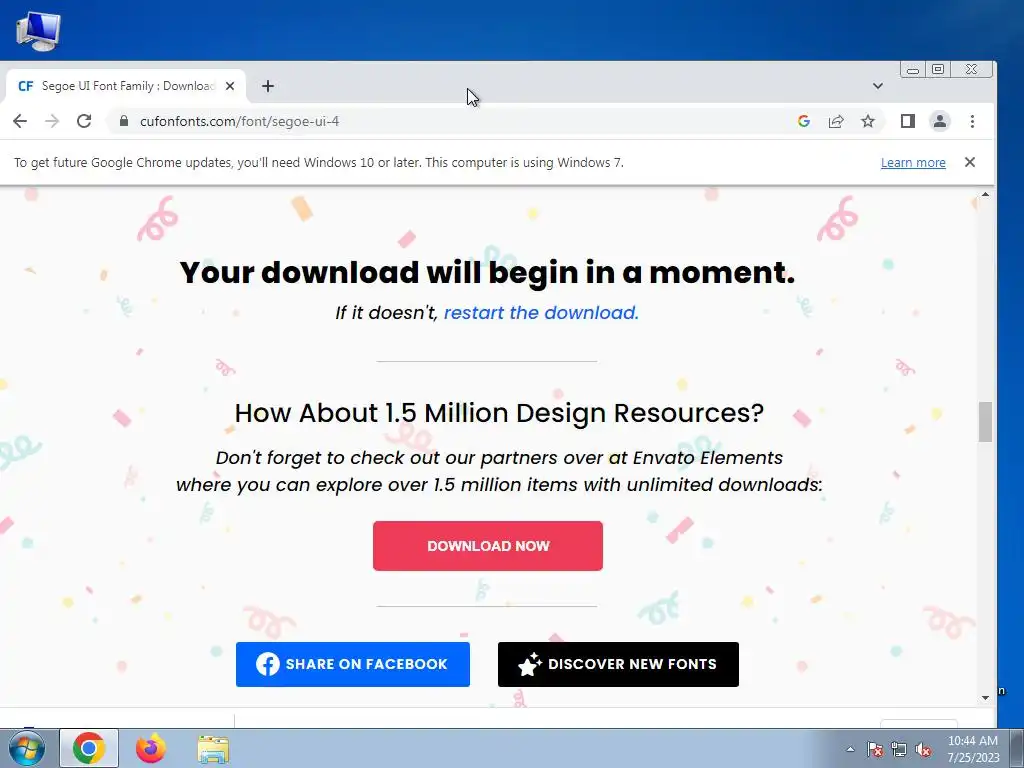Screen dimensions: 1024x768
Task: Restore down the Chrome window
Action: click(938, 69)
